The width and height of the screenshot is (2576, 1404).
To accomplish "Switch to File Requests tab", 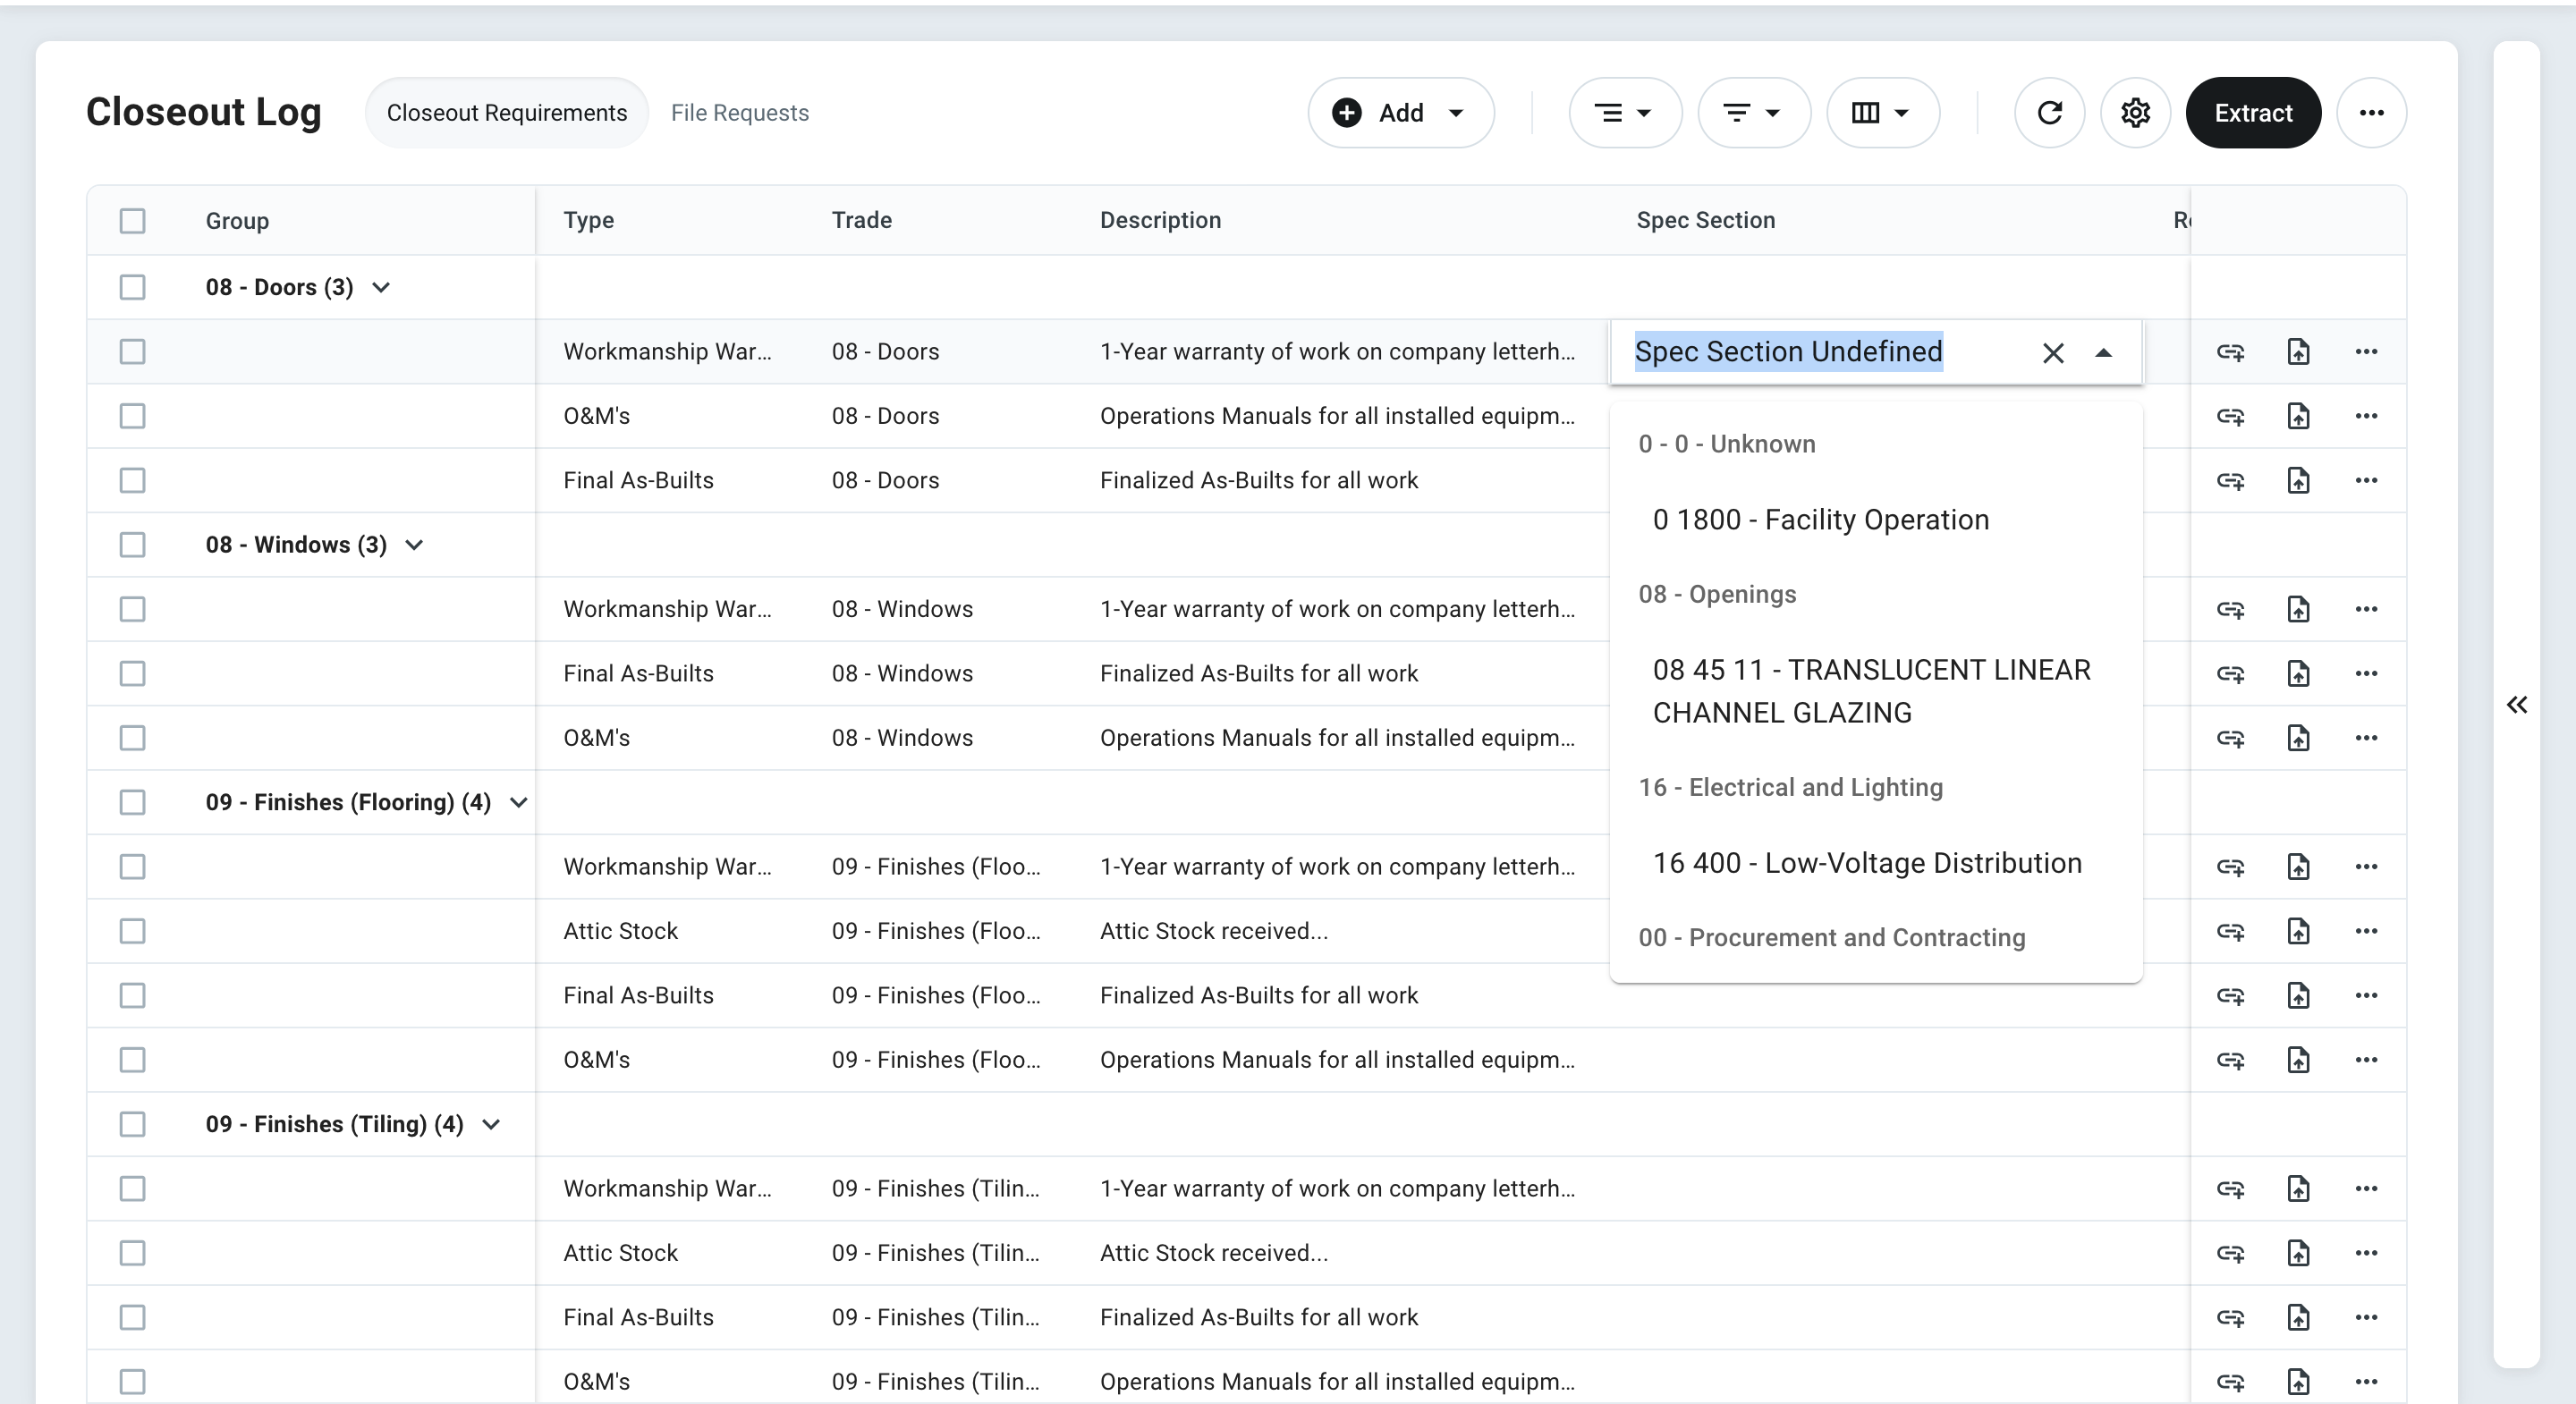I will 739,113.
